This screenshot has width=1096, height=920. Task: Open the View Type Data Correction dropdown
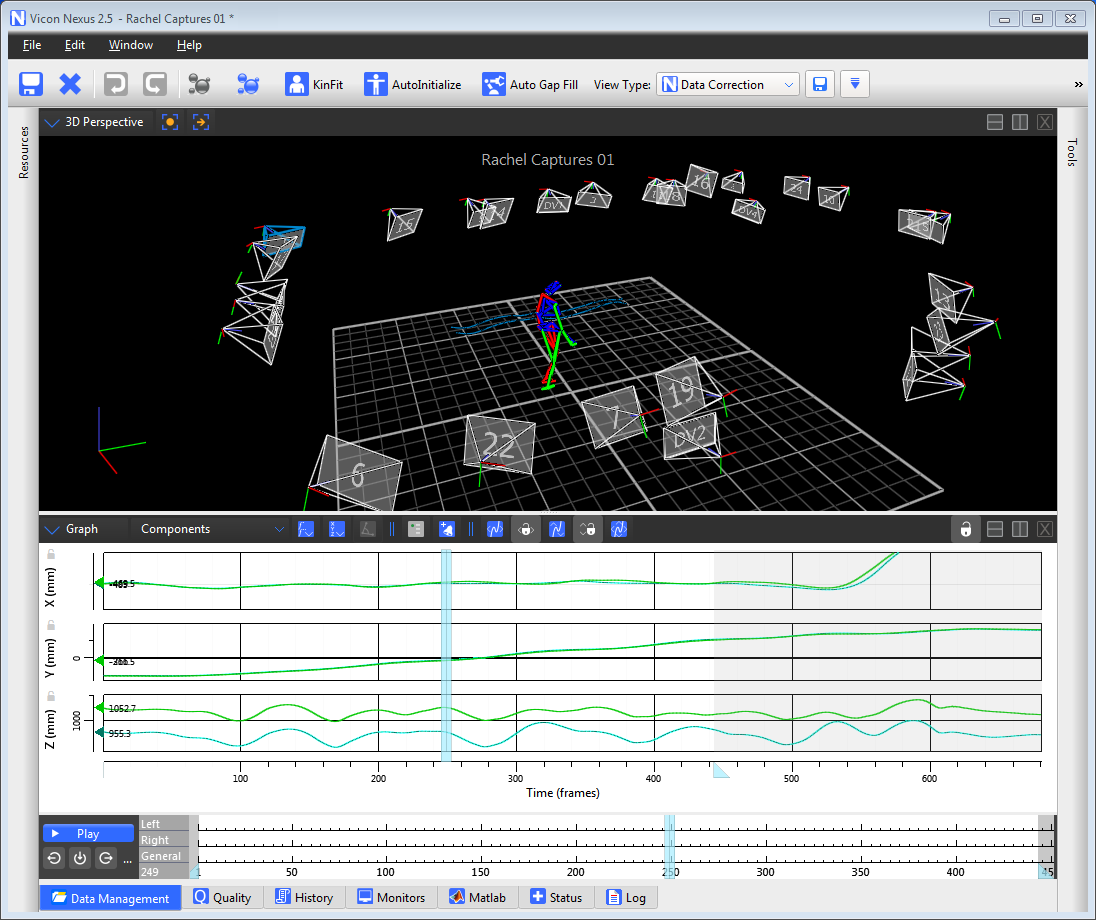(x=728, y=85)
